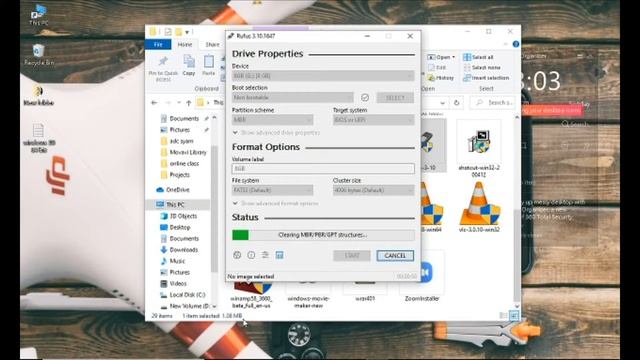Click the Edit item in Explorer ribbon
640x360 pixels.
click(437, 67)
